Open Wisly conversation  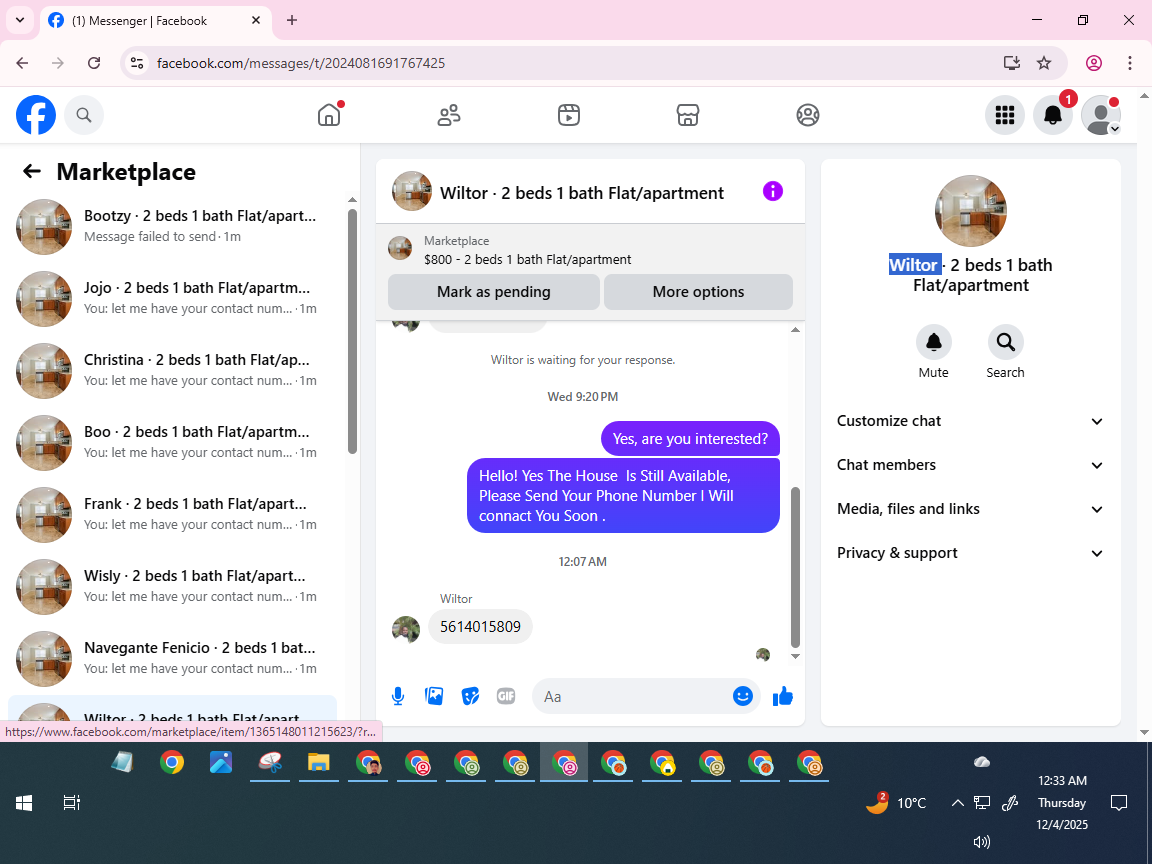tap(173, 586)
